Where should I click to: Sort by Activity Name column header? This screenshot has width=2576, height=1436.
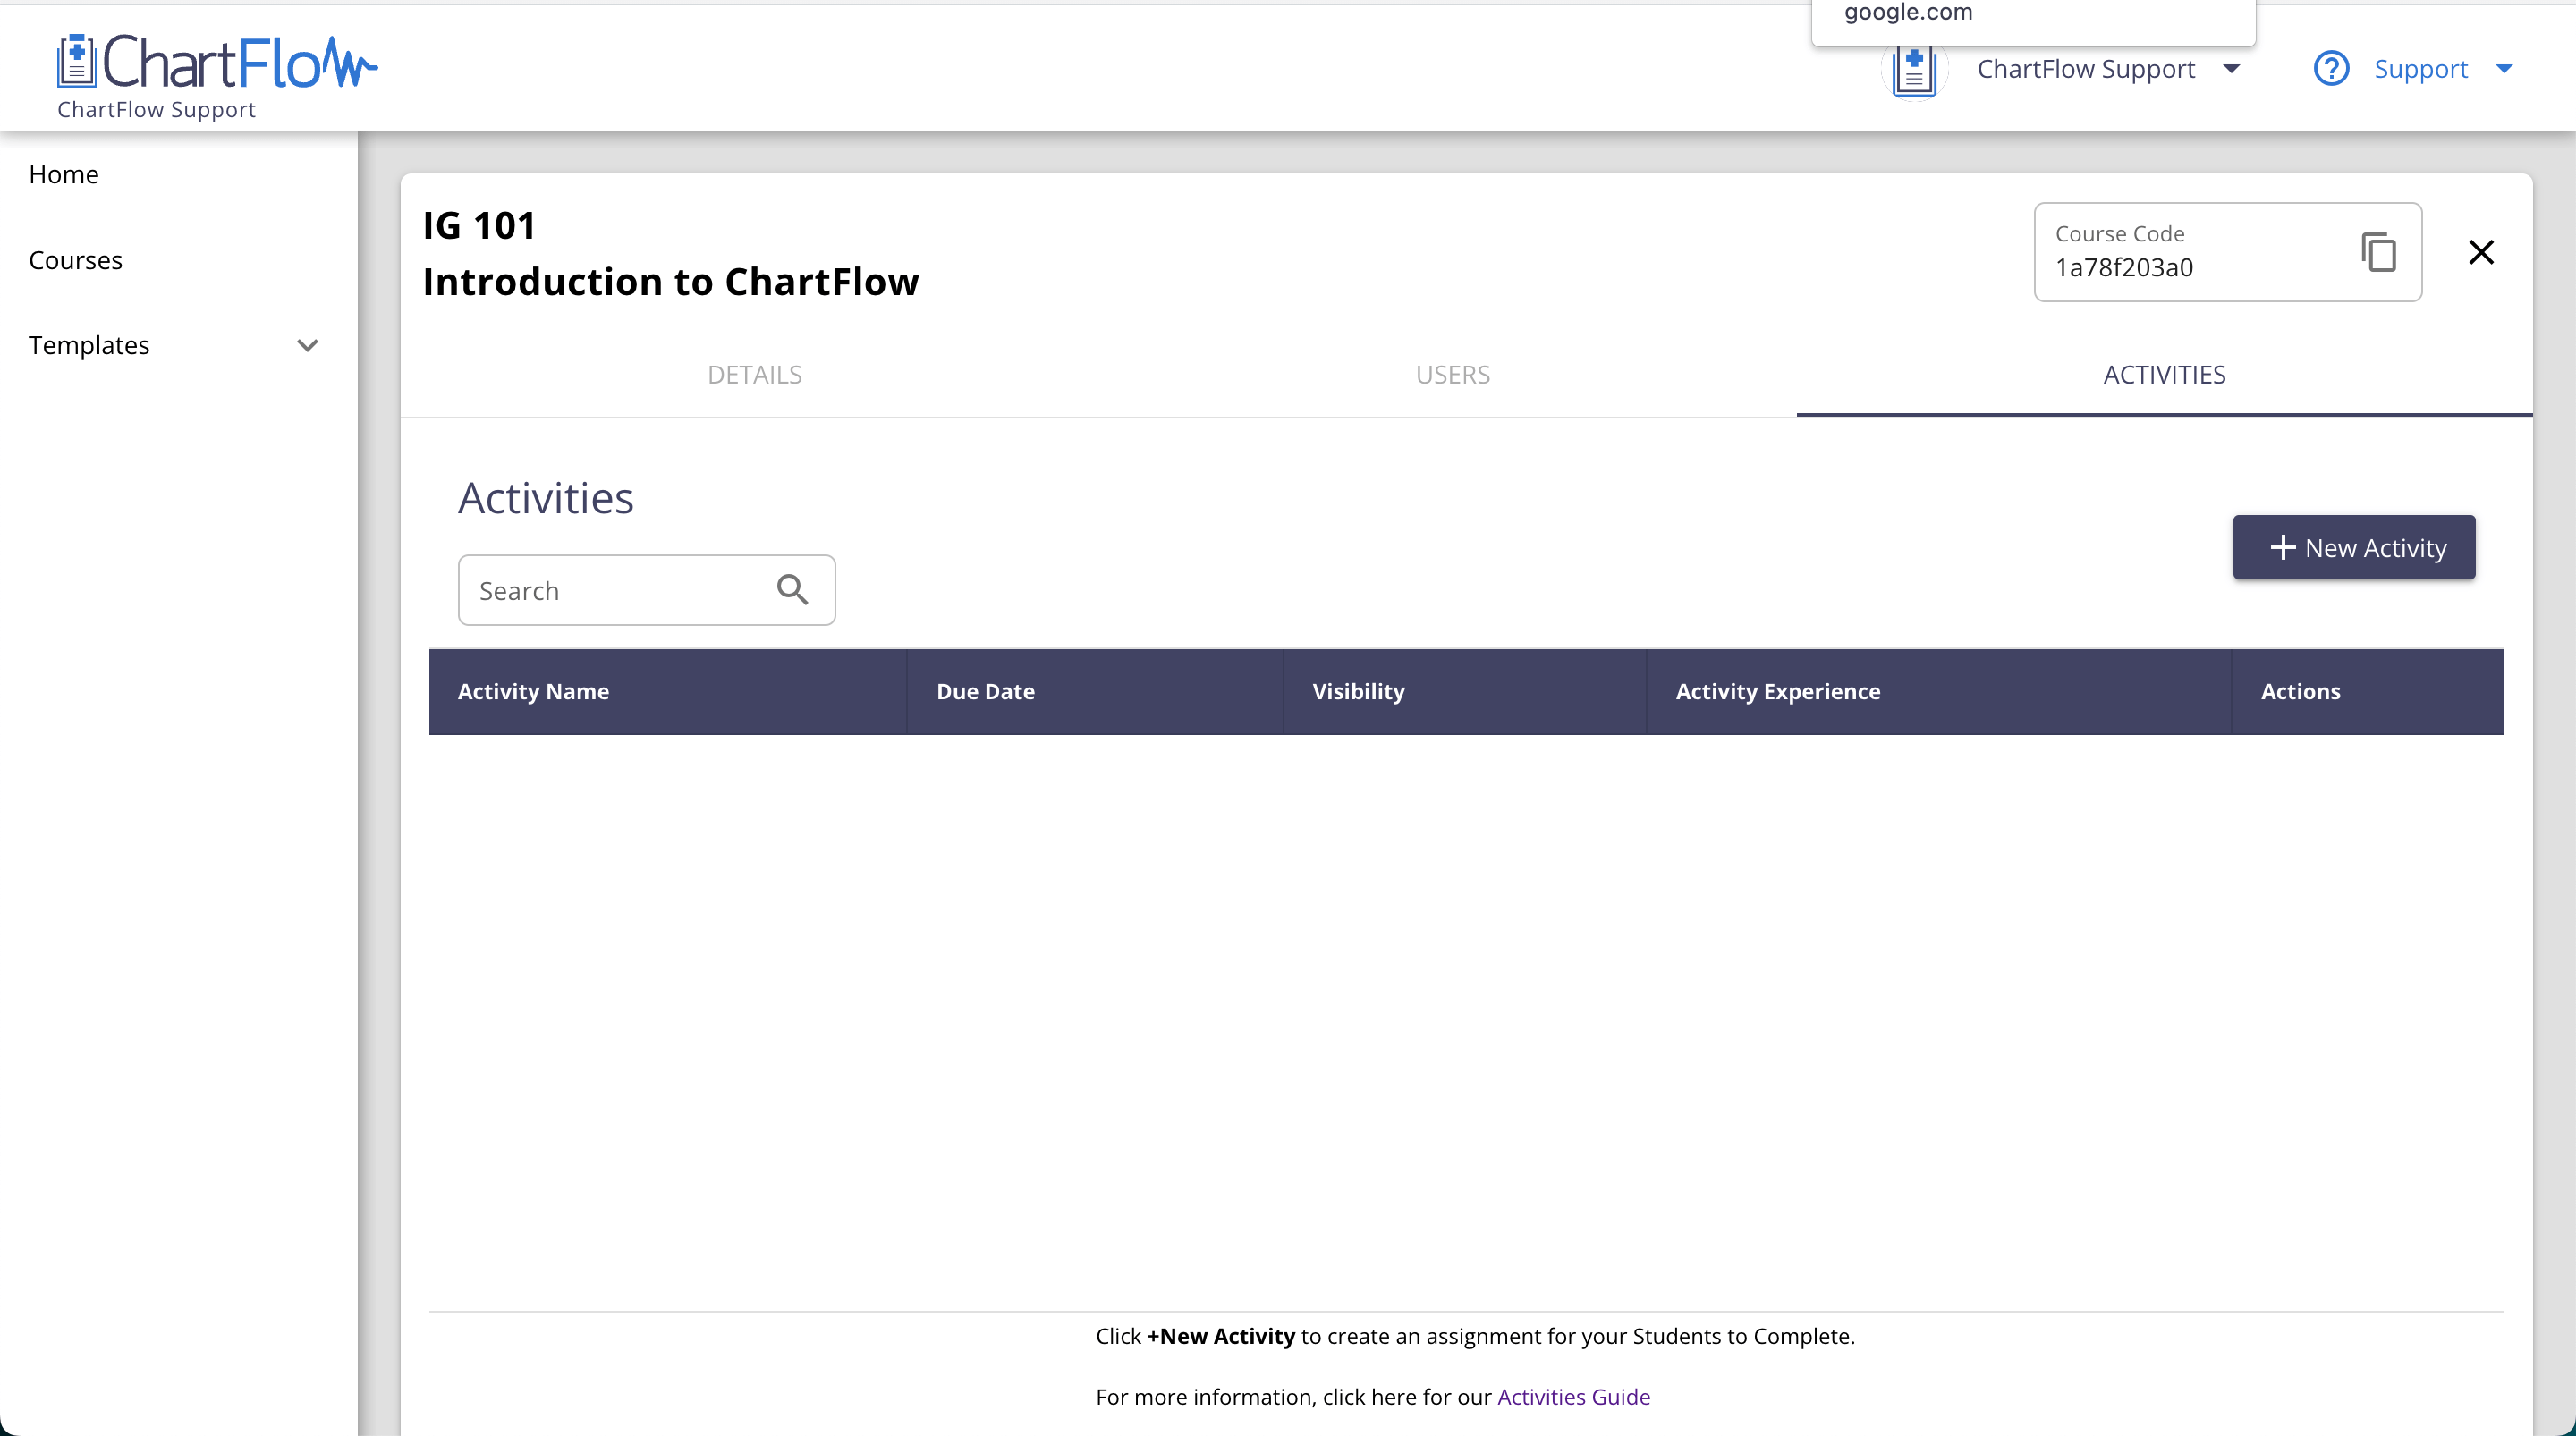coord(533,692)
